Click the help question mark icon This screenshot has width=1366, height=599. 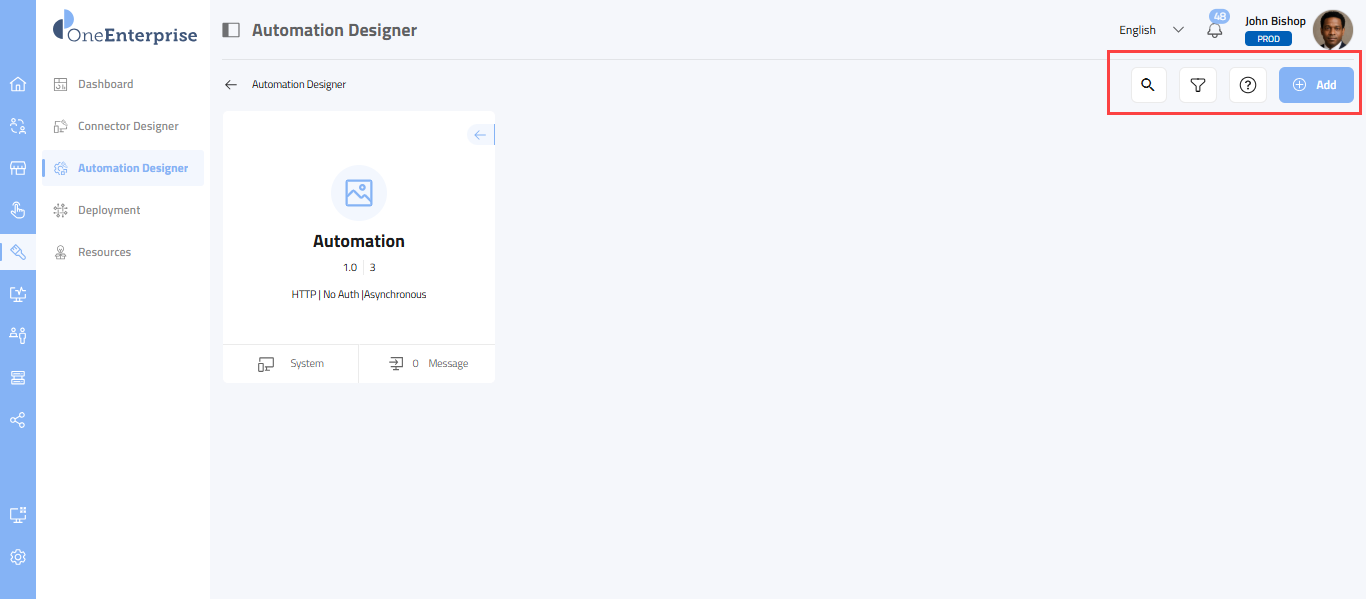tap(1247, 85)
